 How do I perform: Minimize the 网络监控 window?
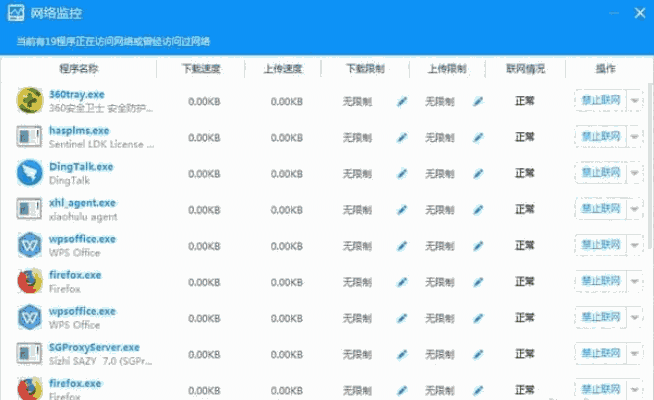(614, 13)
